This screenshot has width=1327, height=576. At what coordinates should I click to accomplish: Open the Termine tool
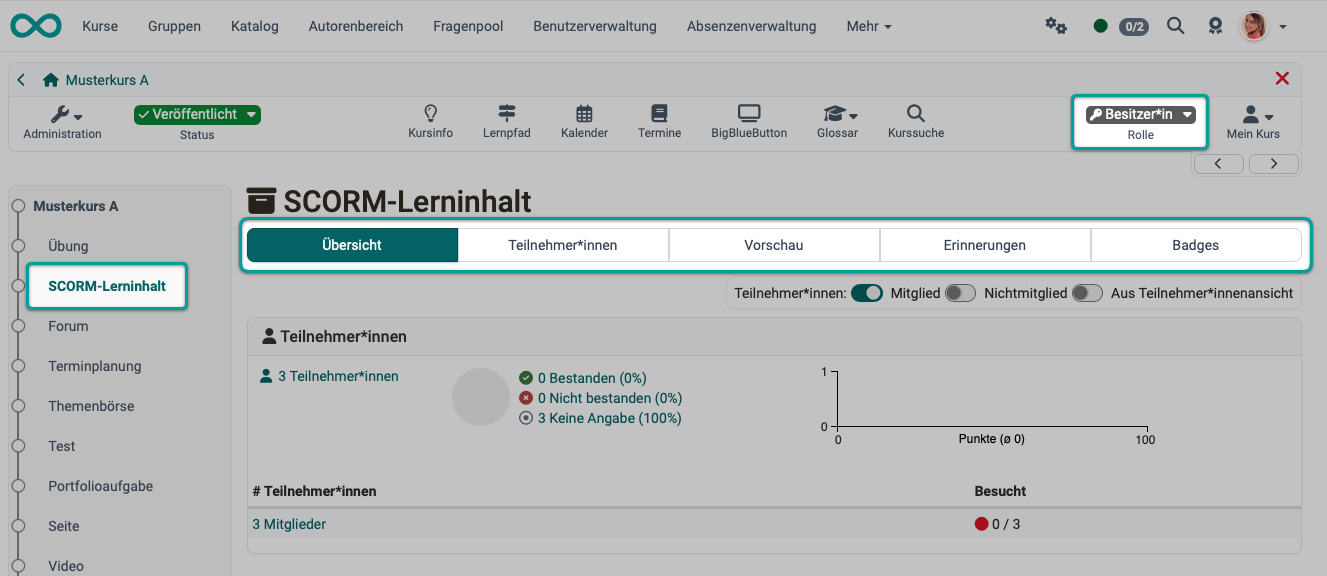click(659, 121)
